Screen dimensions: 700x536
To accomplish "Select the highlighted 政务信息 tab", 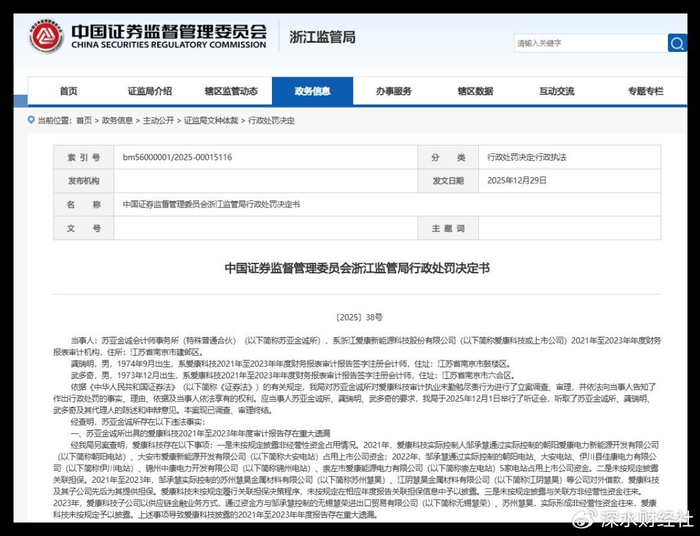I will [312, 91].
